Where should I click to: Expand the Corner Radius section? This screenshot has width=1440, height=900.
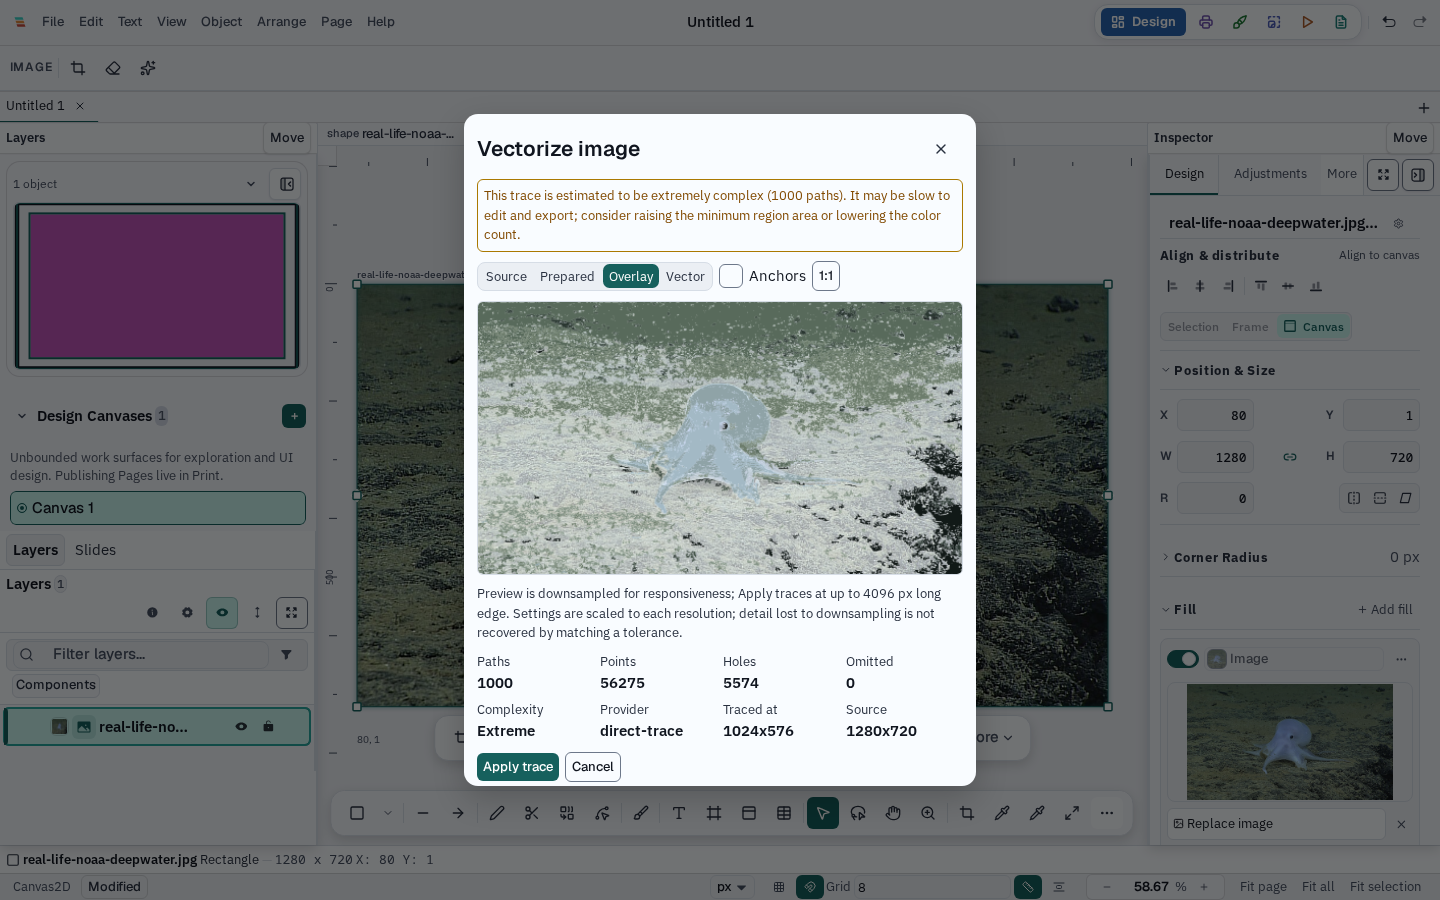[1166, 557]
